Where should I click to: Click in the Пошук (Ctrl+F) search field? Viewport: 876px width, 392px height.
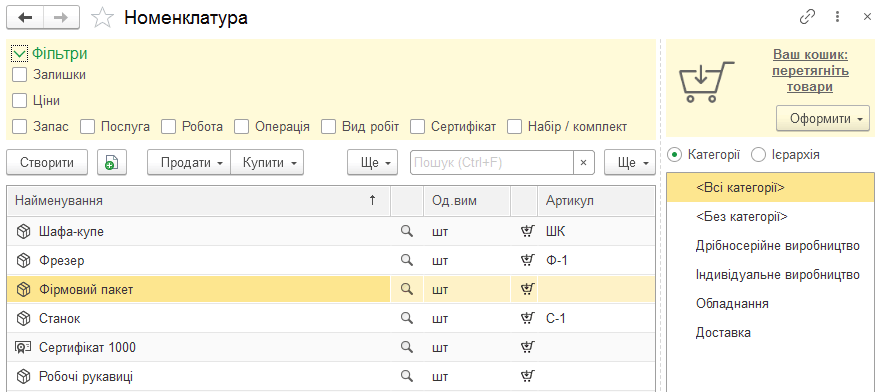(492, 162)
